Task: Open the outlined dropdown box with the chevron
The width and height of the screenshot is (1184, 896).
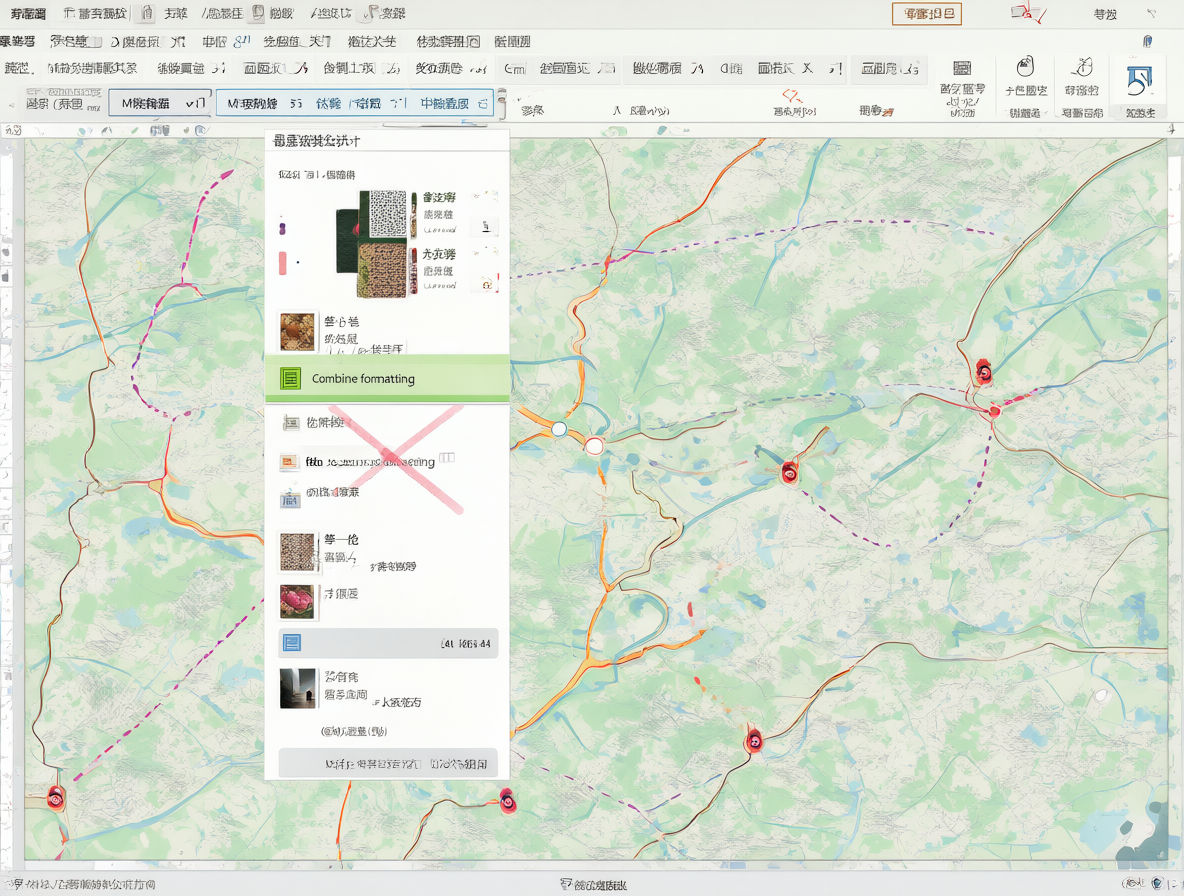Action: click(x=160, y=103)
